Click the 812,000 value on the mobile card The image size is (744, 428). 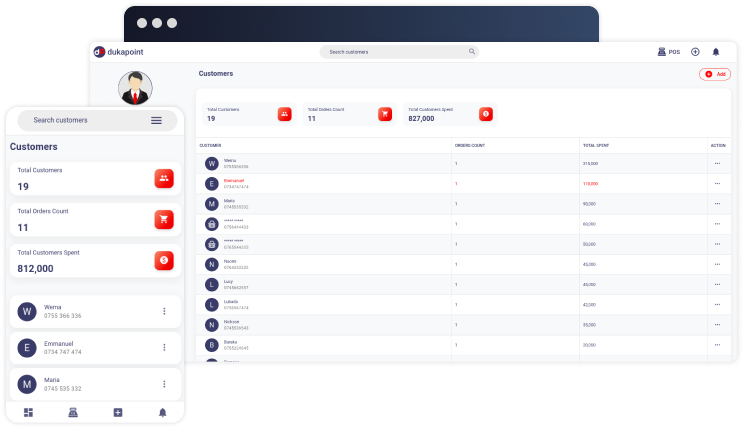point(36,269)
